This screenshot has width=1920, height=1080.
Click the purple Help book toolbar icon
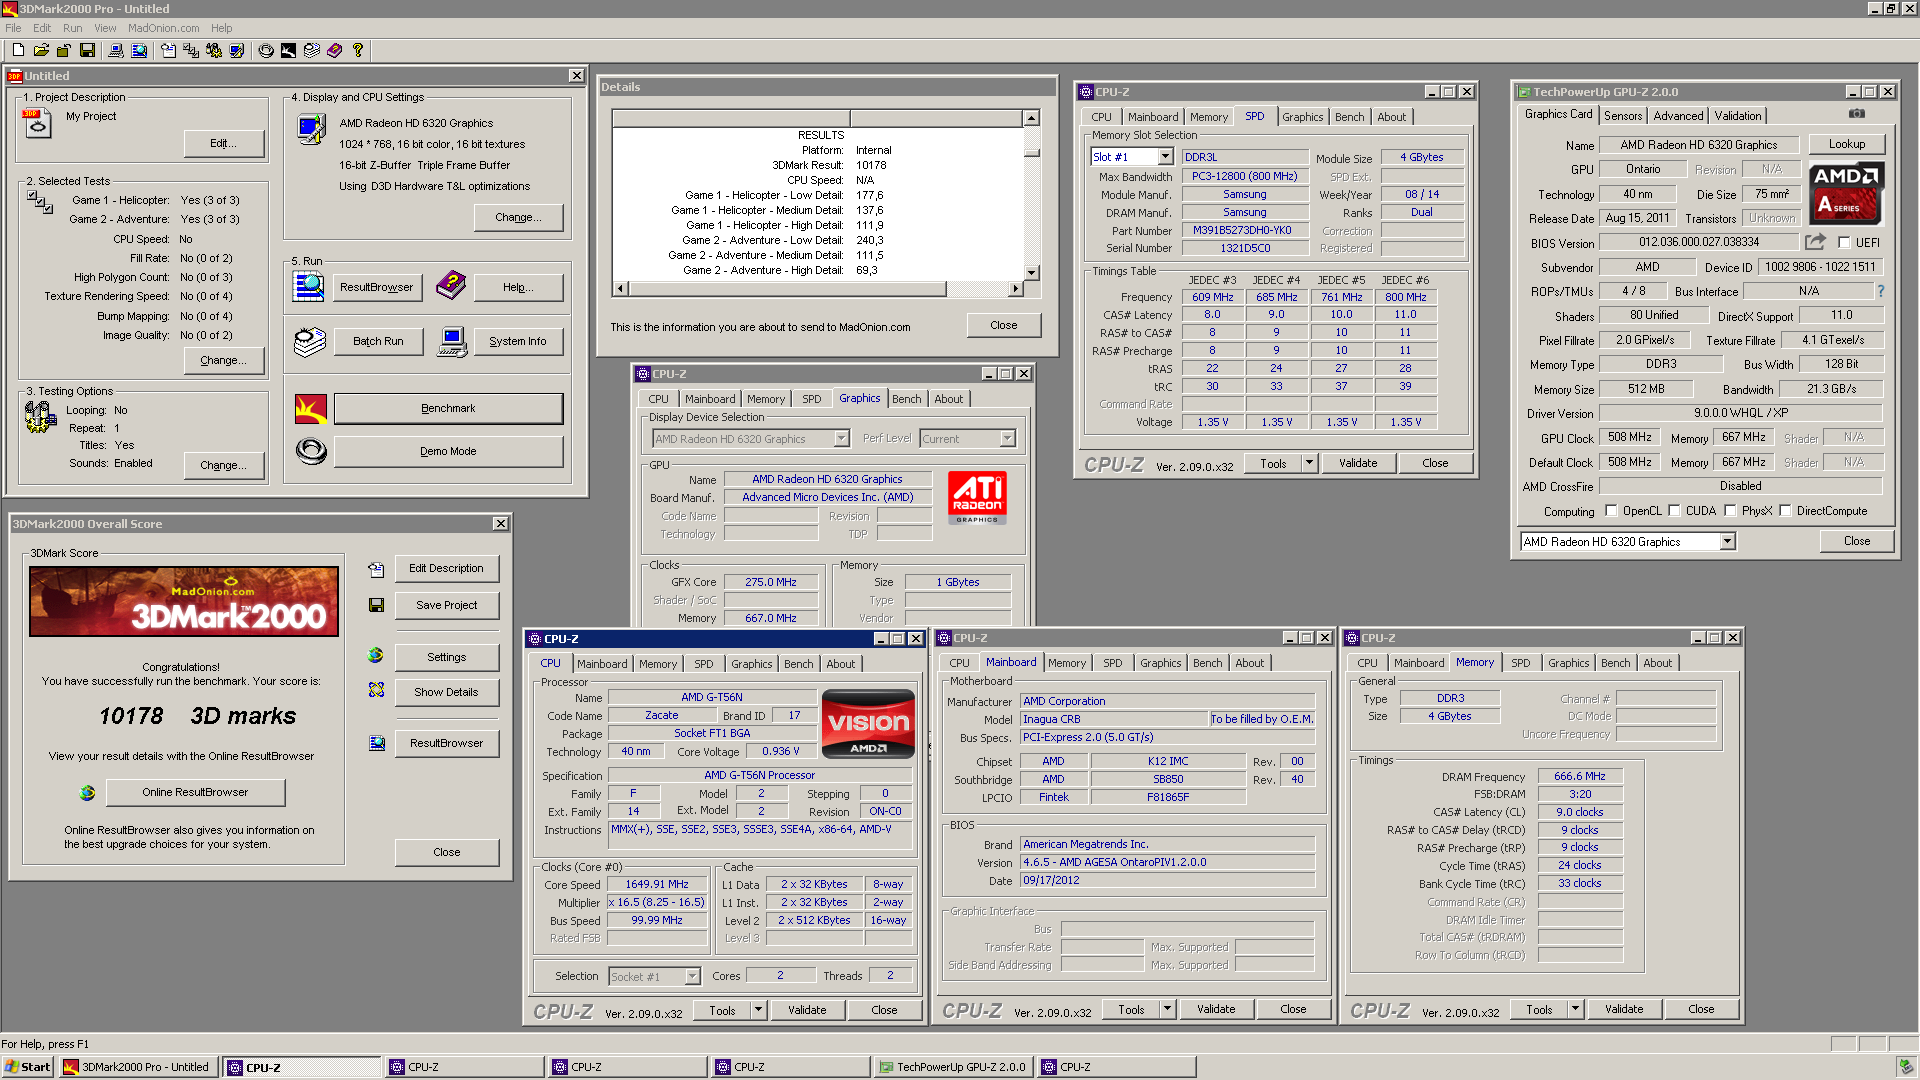(335, 50)
